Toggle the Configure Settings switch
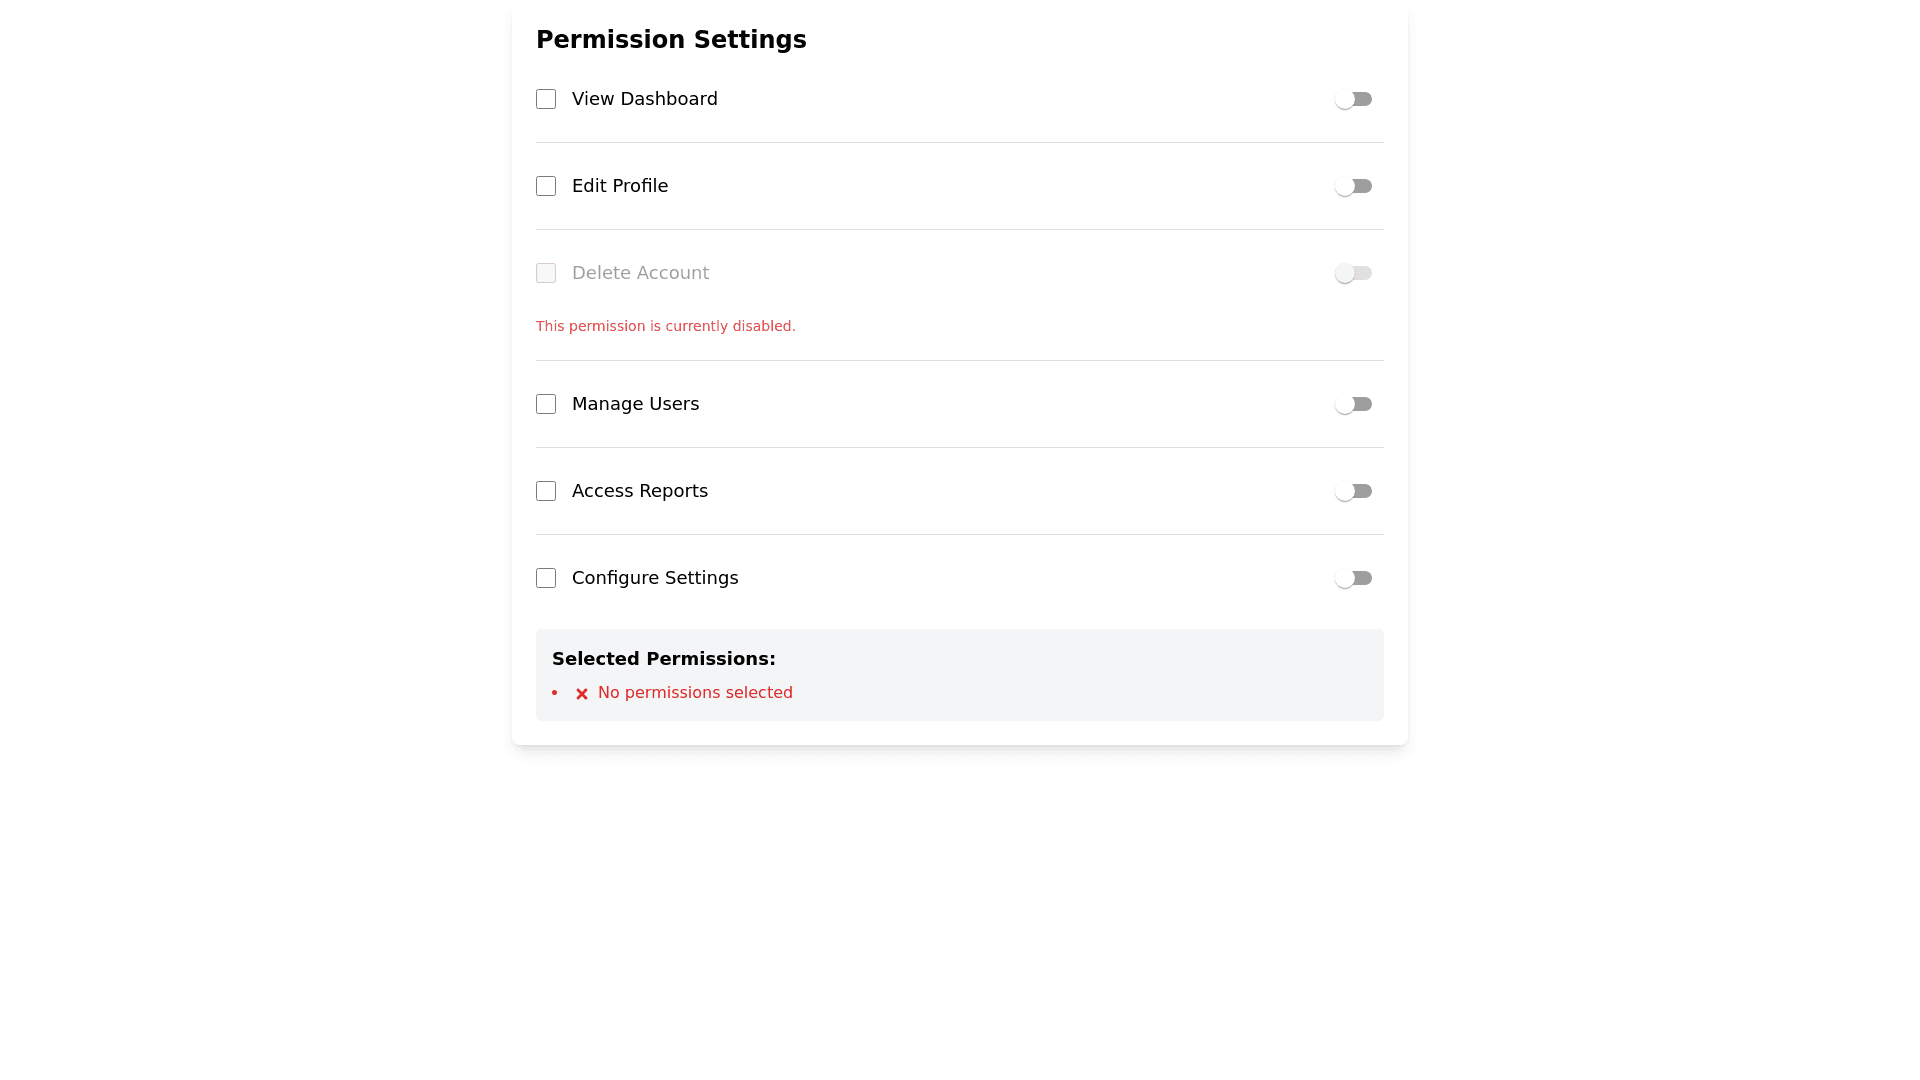The width and height of the screenshot is (1920, 1080). coord(1353,578)
